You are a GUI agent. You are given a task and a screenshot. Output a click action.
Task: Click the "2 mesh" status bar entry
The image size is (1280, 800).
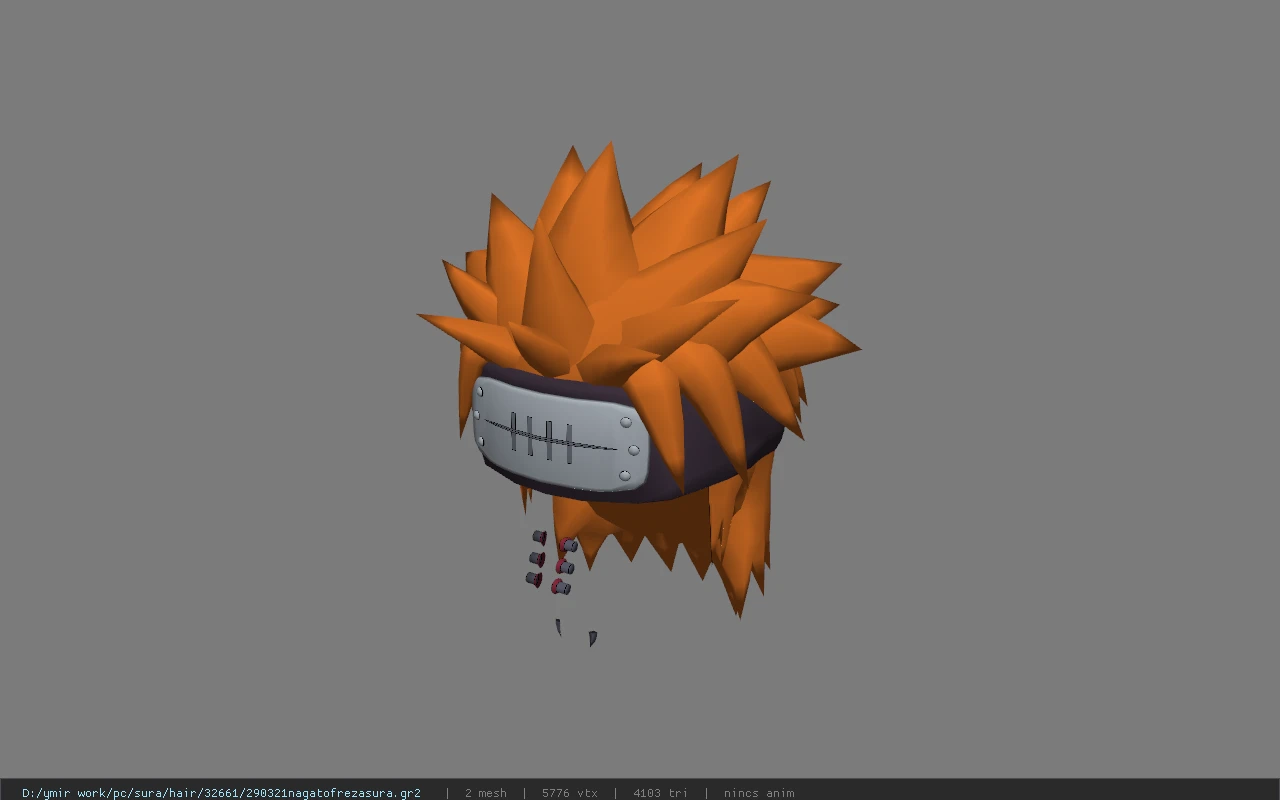point(486,793)
